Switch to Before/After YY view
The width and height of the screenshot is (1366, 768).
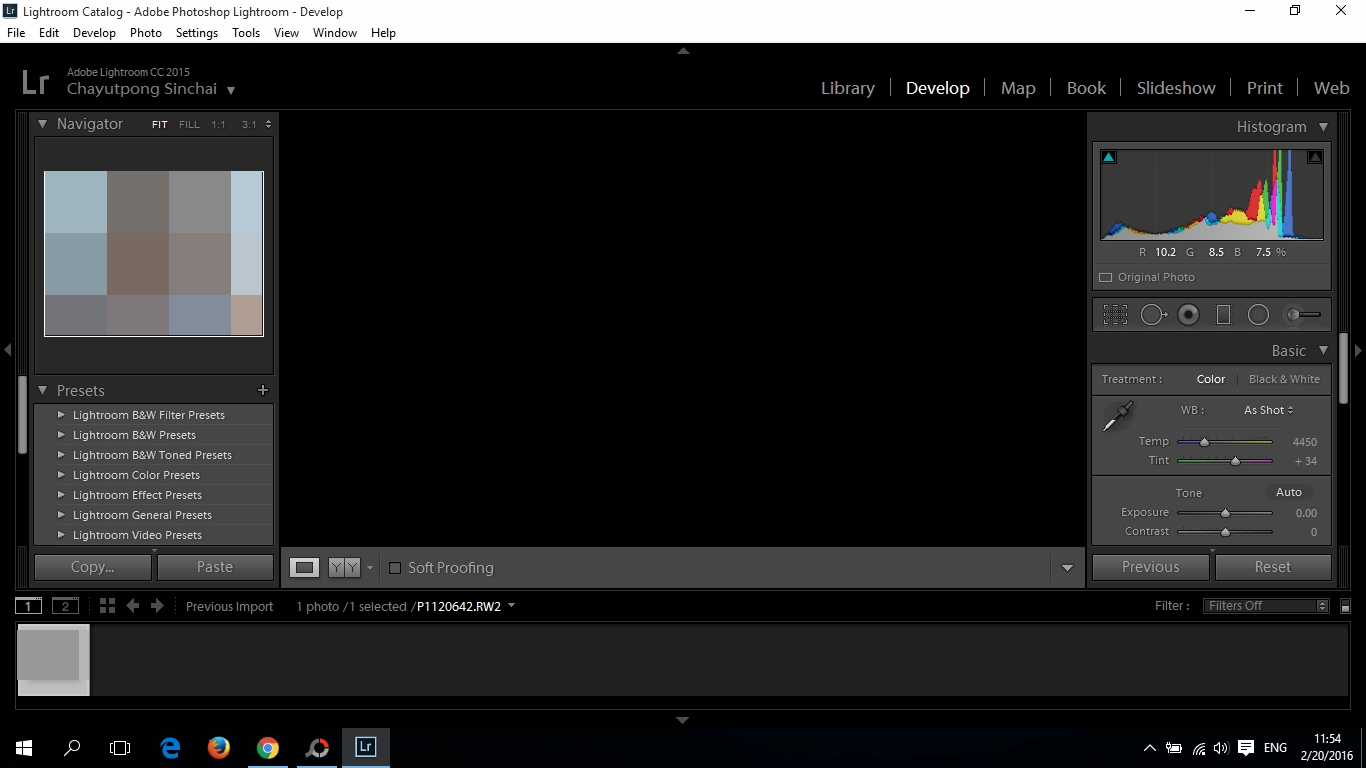pos(344,567)
